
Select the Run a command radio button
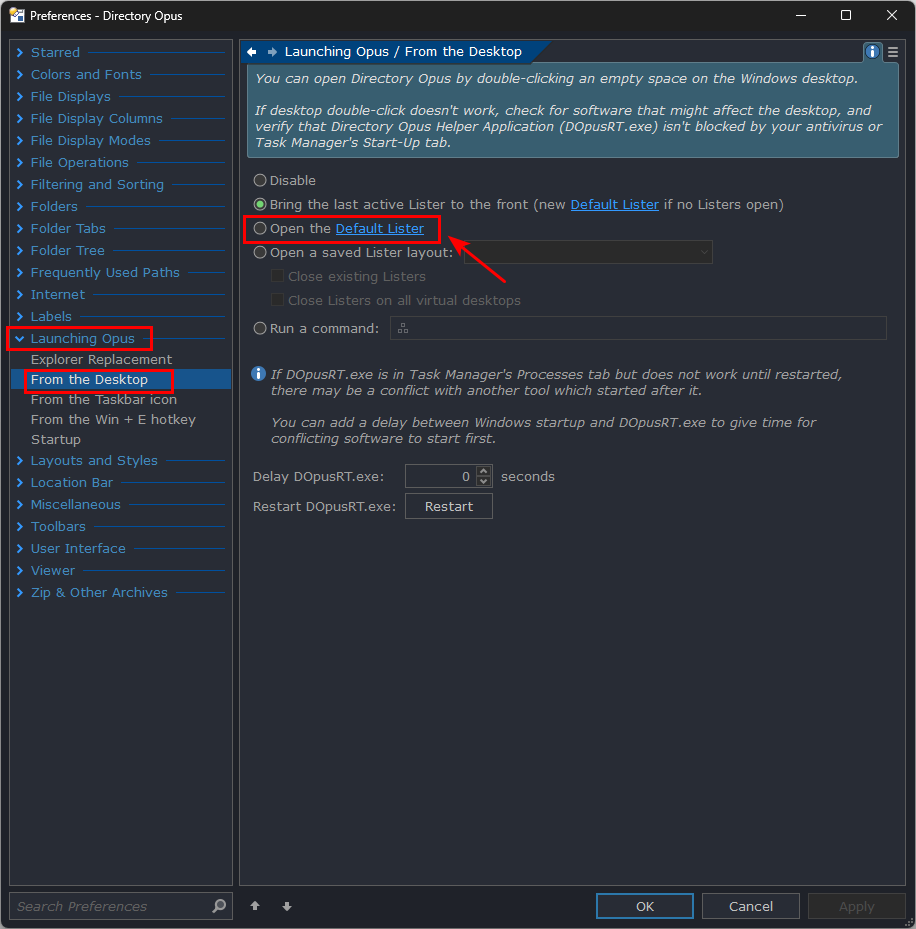click(260, 328)
